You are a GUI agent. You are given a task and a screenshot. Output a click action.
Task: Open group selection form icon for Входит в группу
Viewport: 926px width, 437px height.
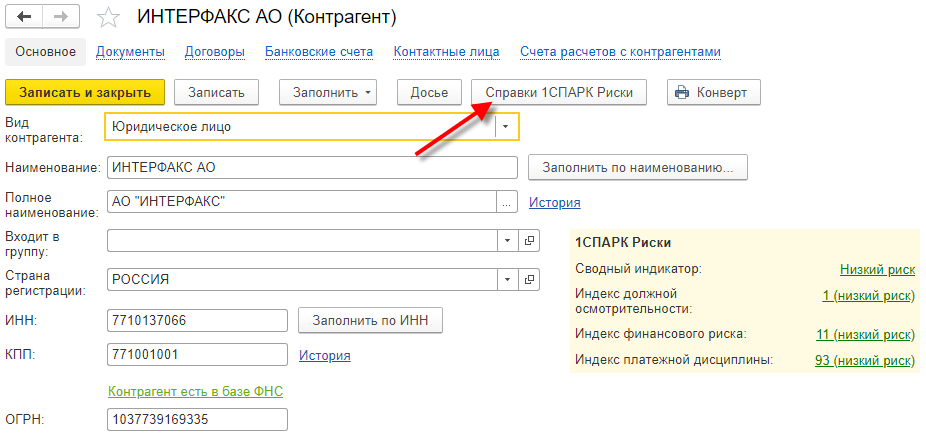tap(529, 240)
